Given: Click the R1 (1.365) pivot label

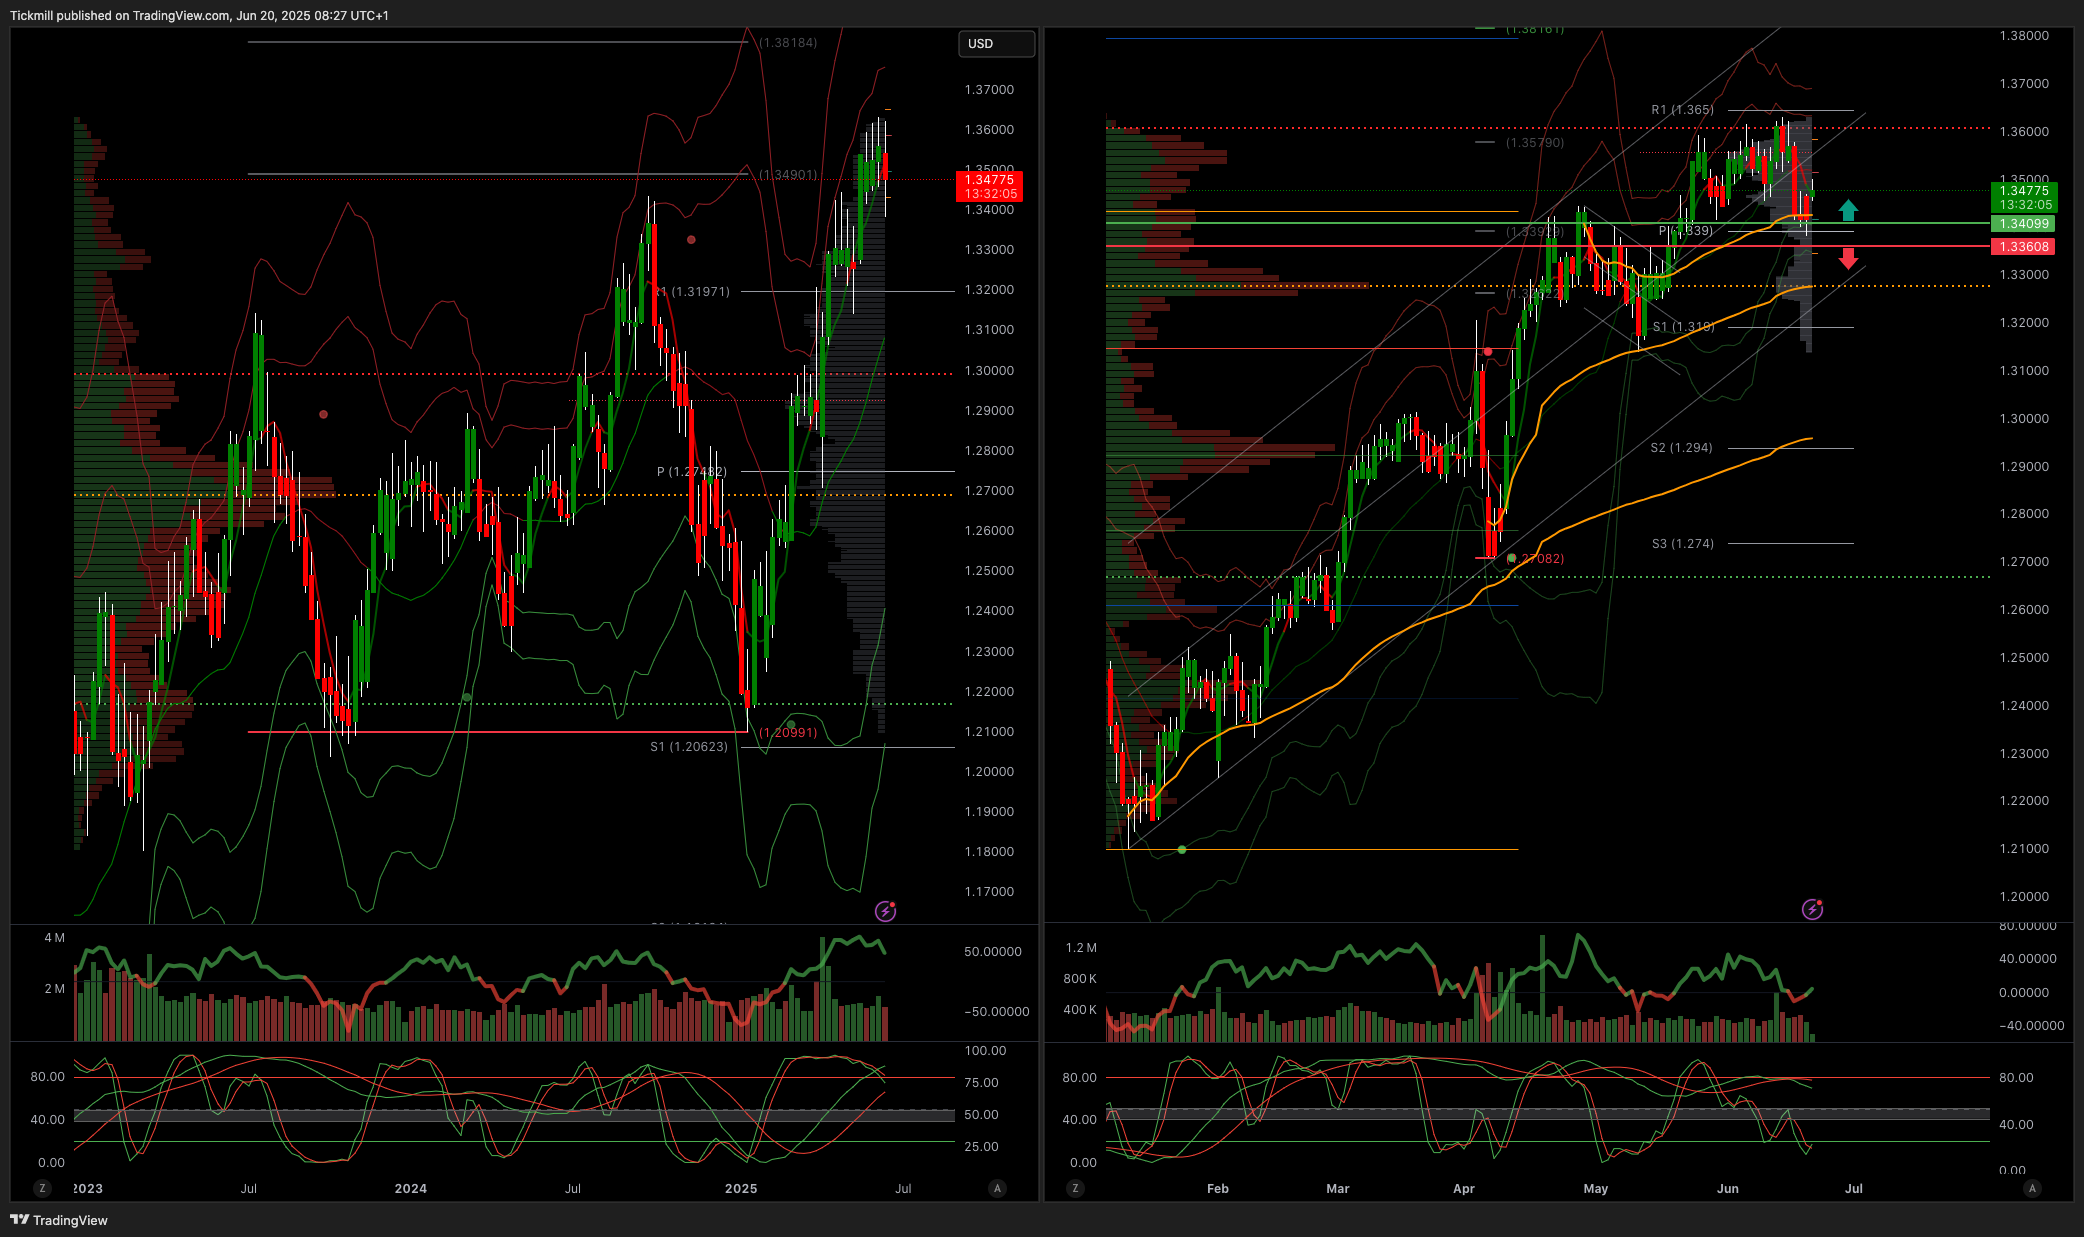Looking at the screenshot, I should (x=1682, y=110).
